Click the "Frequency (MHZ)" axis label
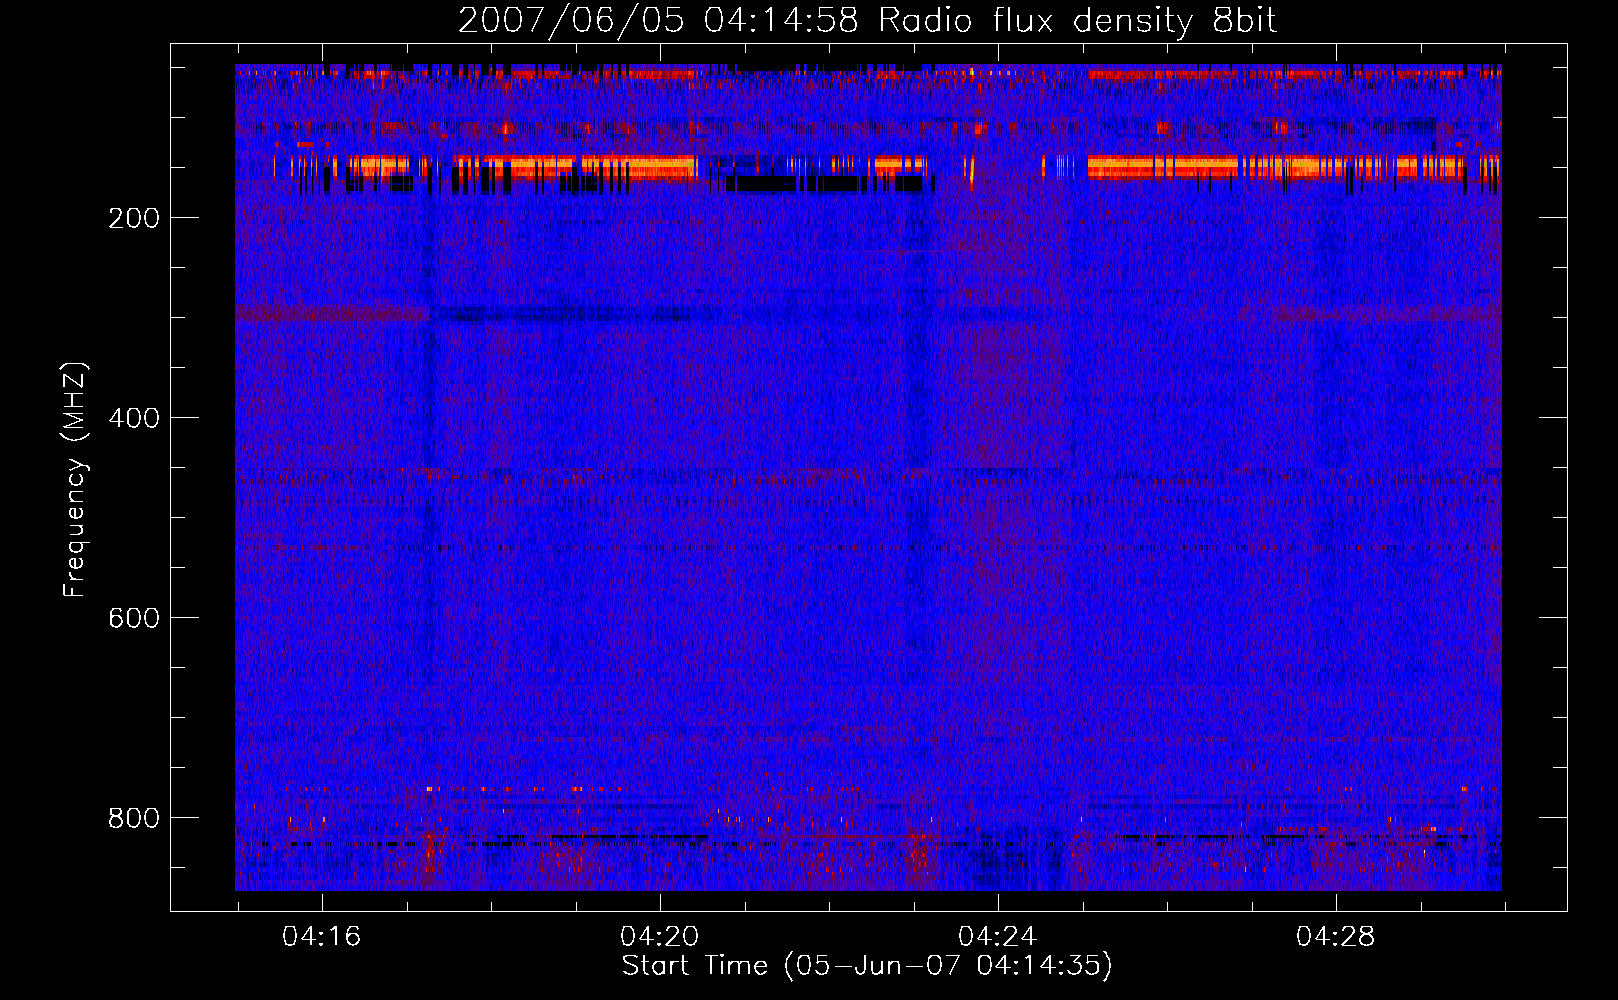This screenshot has width=1618, height=1000. point(75,479)
